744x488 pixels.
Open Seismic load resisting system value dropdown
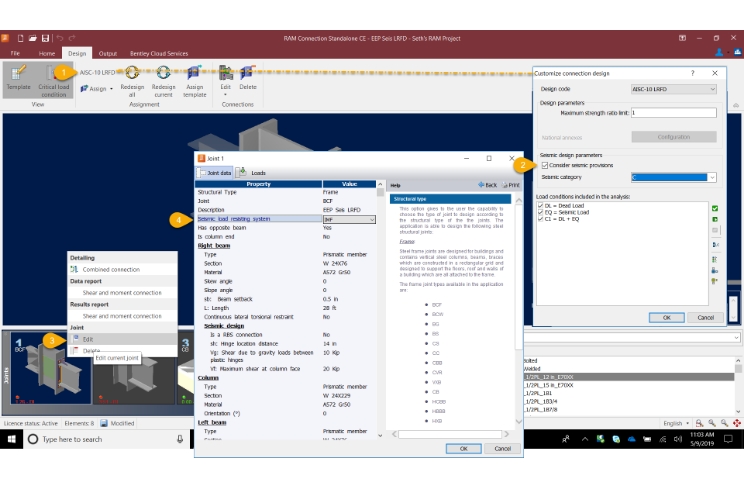(372, 219)
